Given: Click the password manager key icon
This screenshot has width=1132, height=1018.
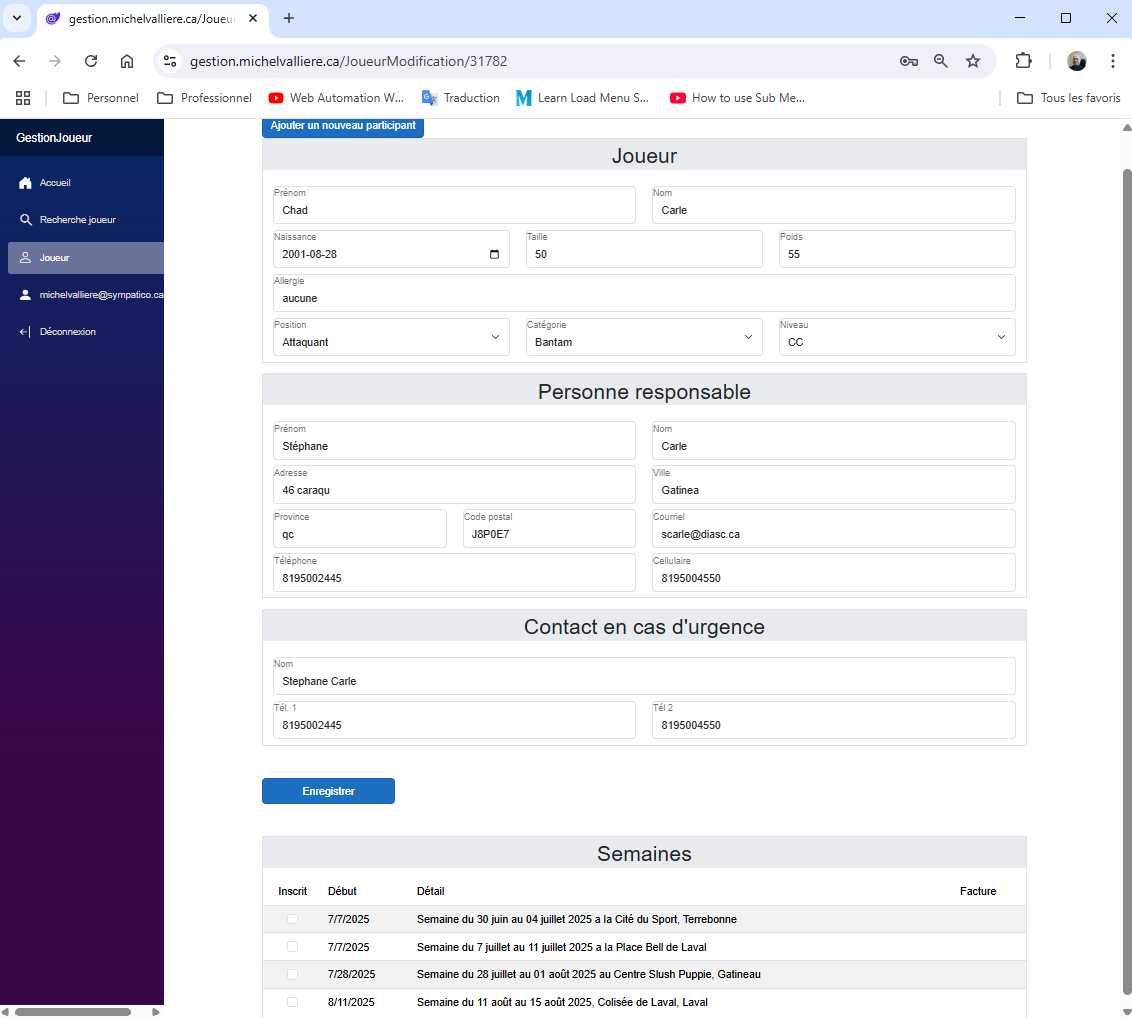Looking at the screenshot, I should click(x=908, y=61).
